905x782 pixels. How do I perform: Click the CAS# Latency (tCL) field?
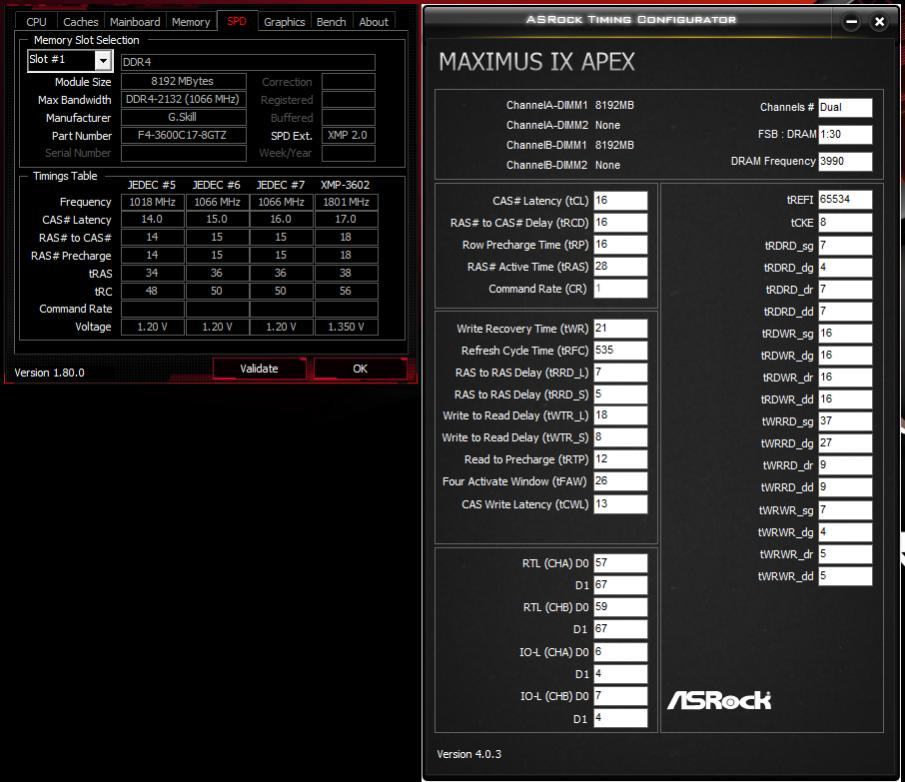pos(620,200)
